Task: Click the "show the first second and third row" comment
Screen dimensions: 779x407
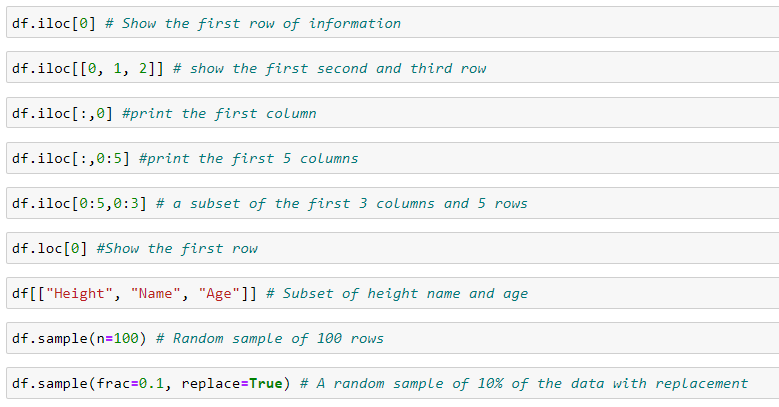Action: pyautogui.click(x=329, y=68)
